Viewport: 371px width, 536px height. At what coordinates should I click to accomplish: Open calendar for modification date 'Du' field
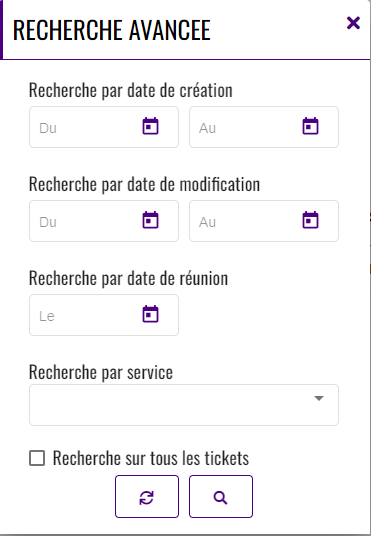[x=150, y=220]
